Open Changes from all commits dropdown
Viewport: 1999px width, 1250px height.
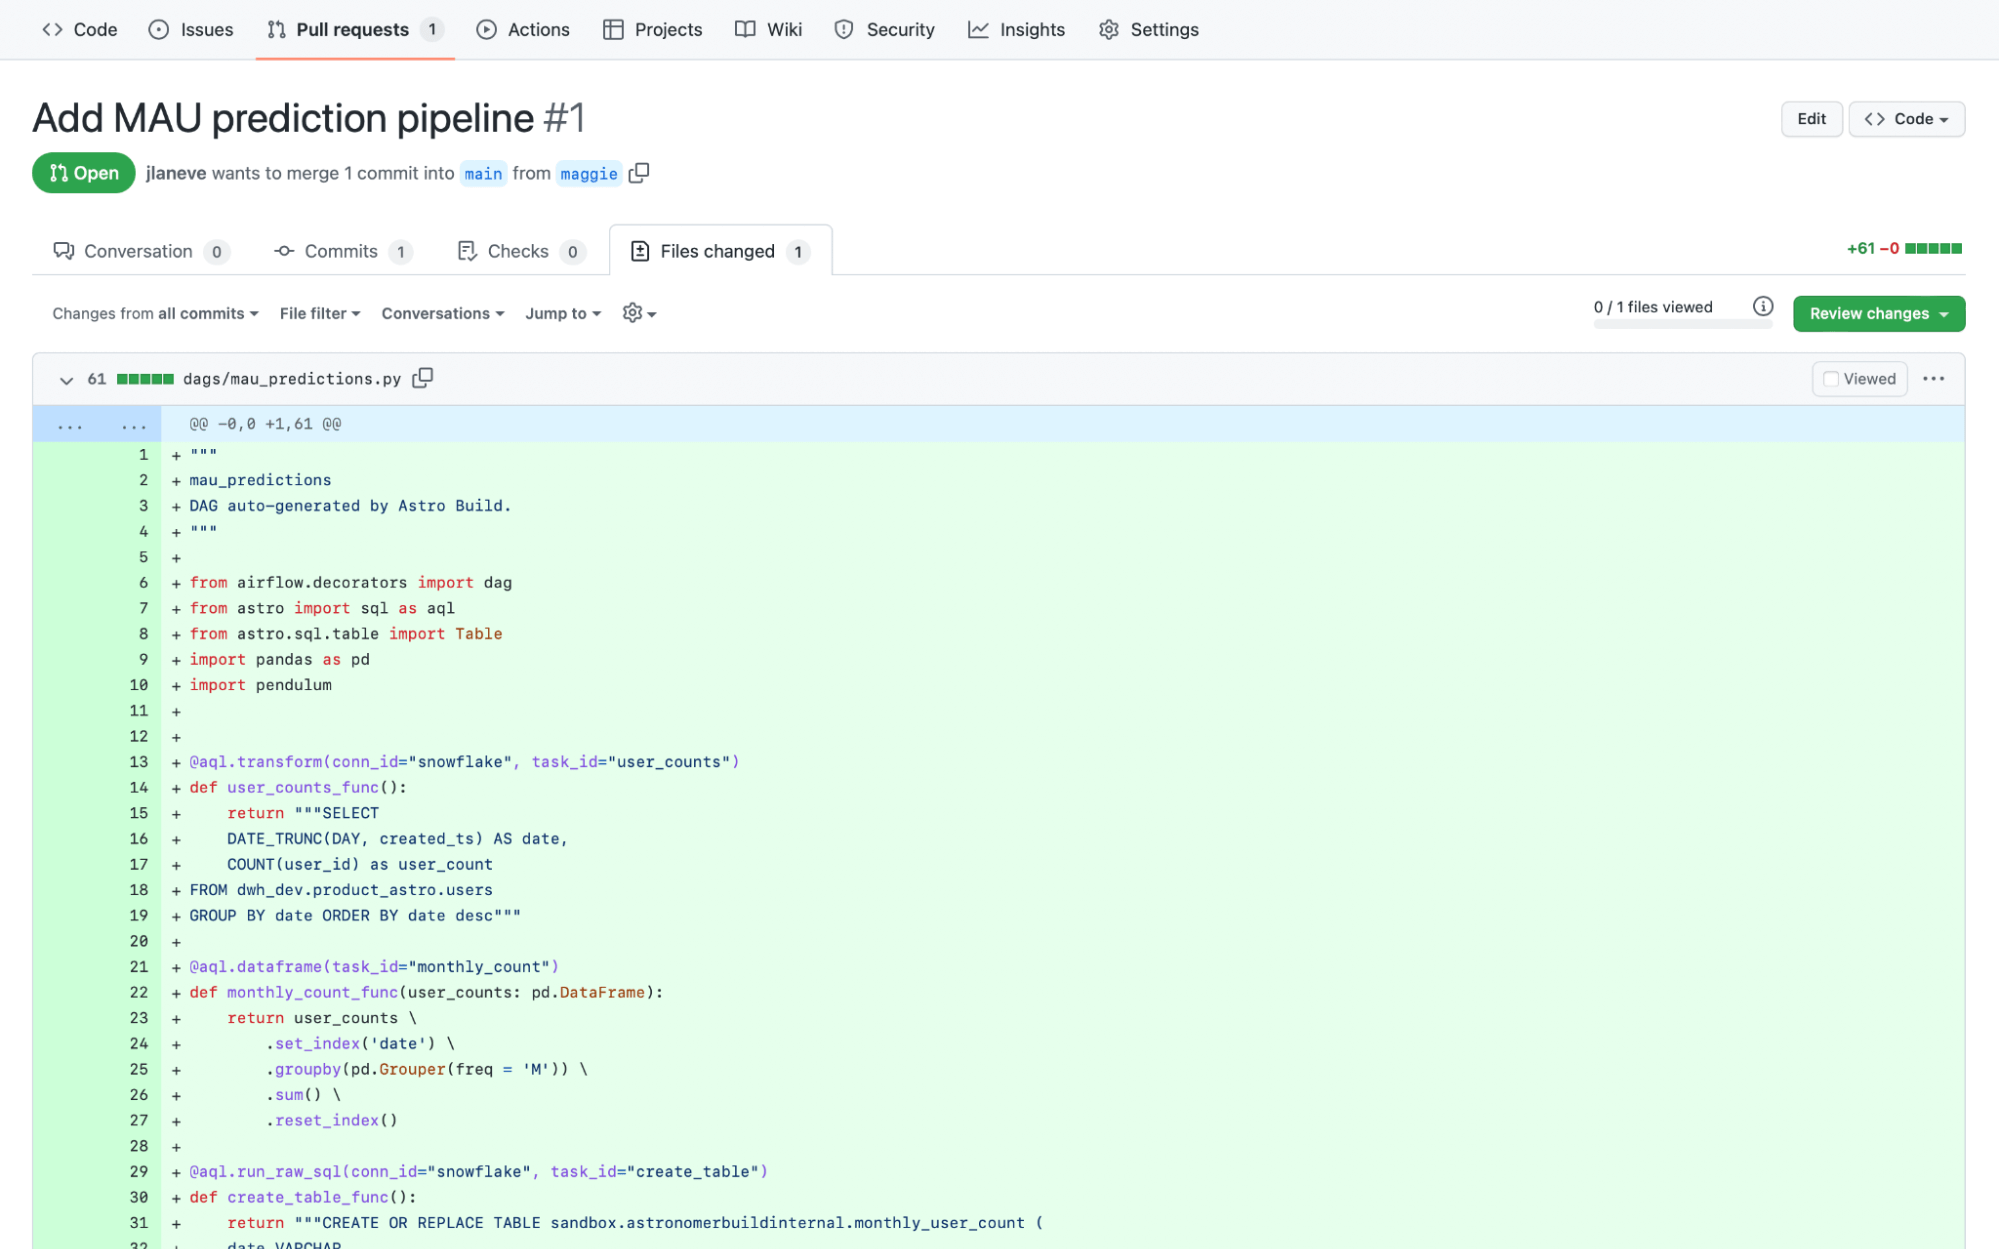coord(155,313)
